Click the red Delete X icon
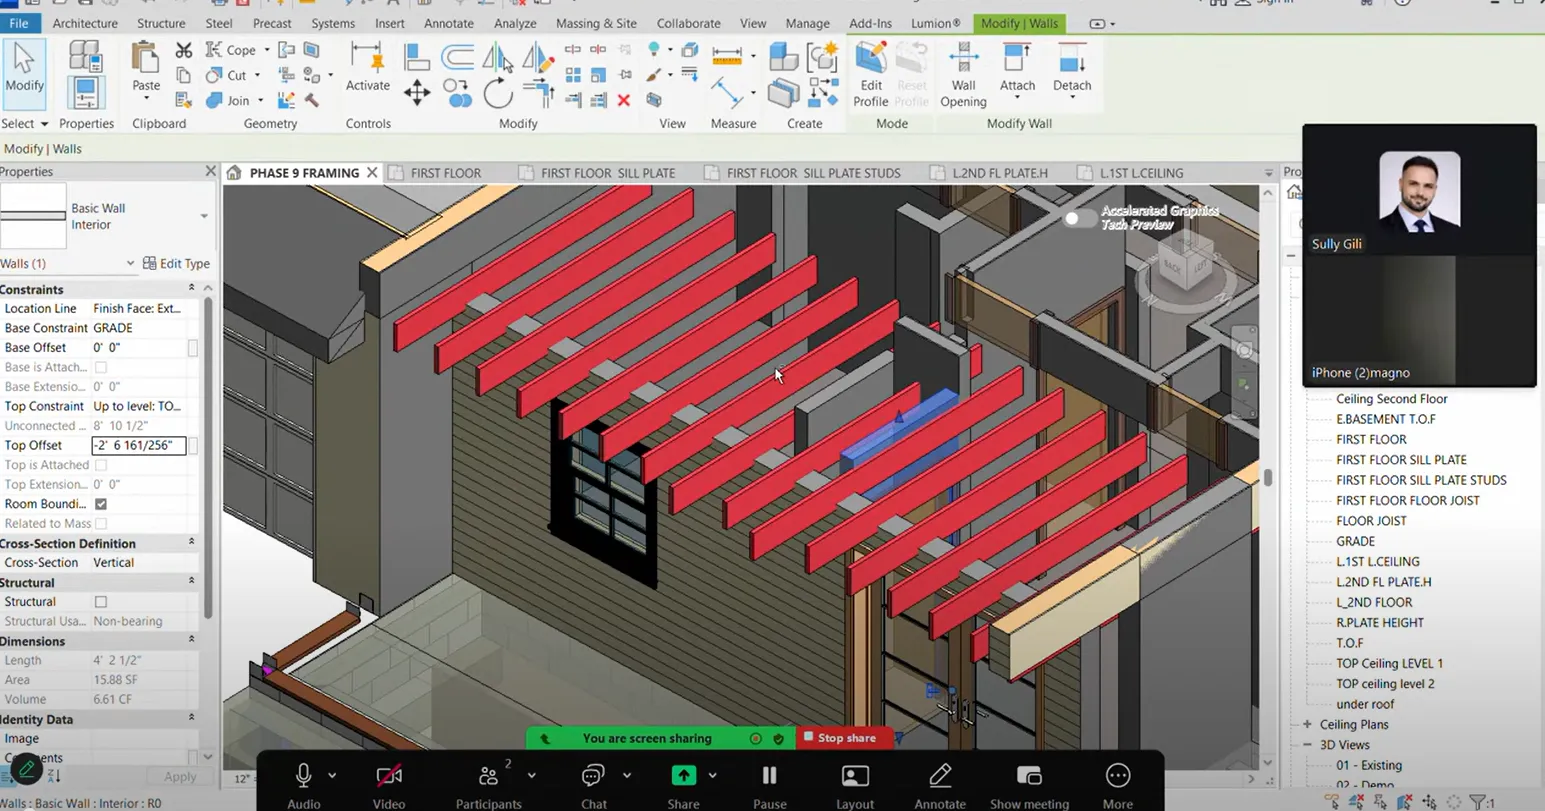This screenshot has width=1545, height=811. (624, 100)
